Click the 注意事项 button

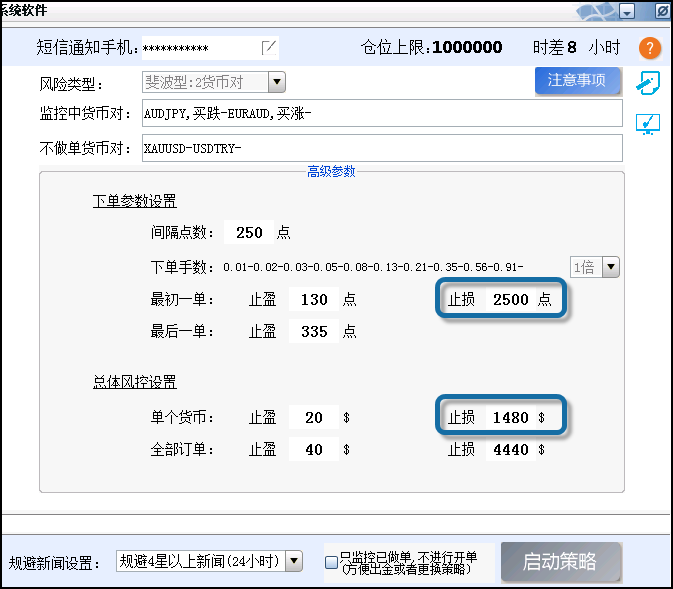click(577, 80)
